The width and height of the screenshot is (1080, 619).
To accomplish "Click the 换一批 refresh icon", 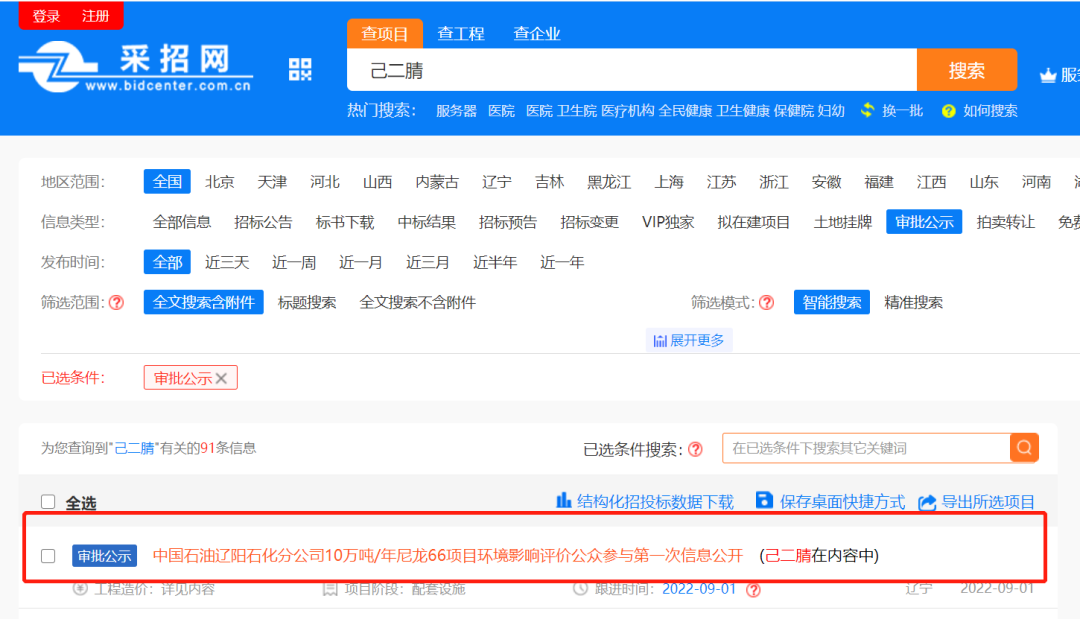I will (867, 111).
